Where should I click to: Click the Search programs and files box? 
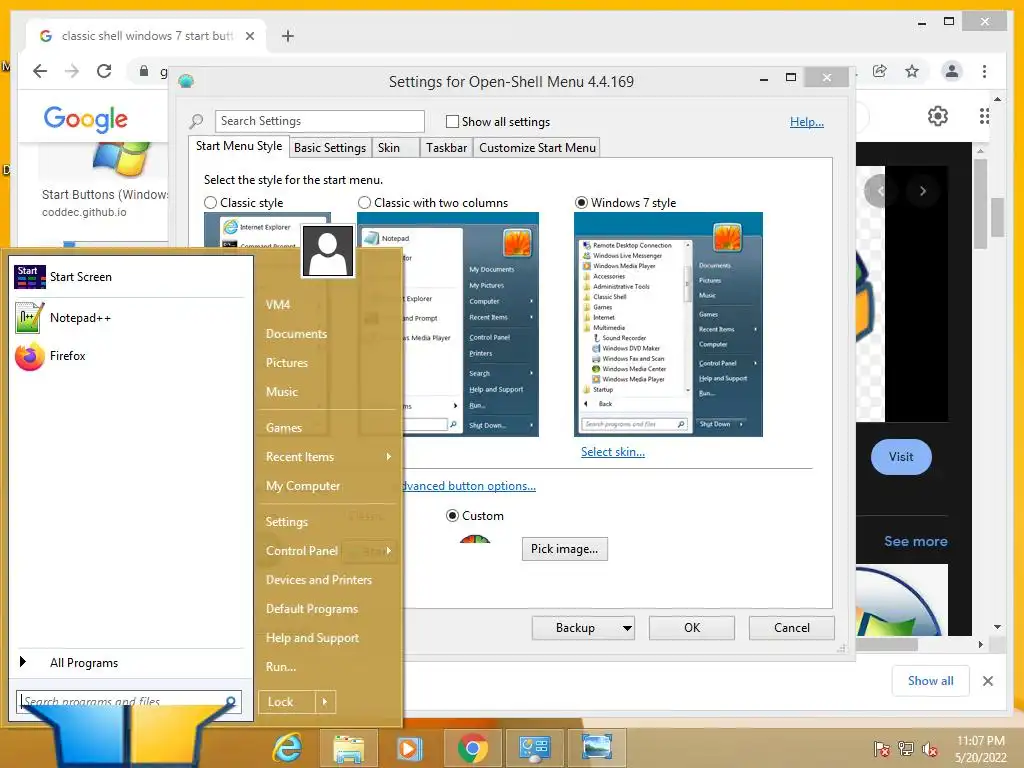129,702
